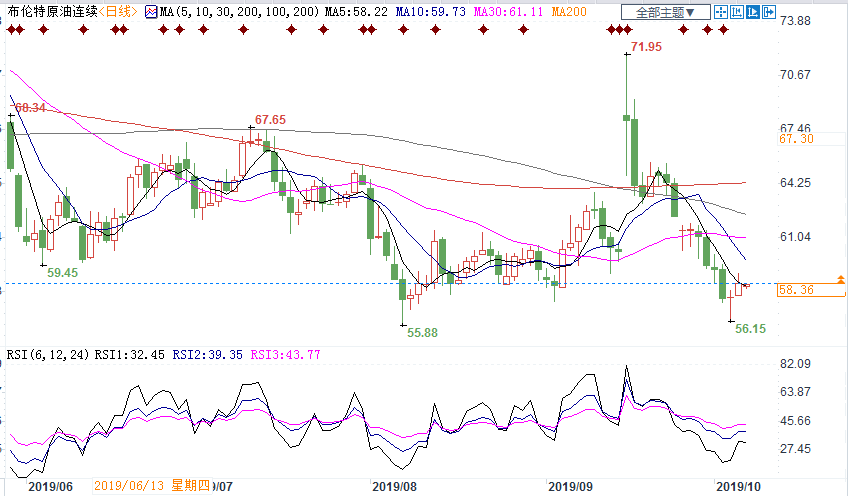Click the orange MA200 legend label

[569, 12]
